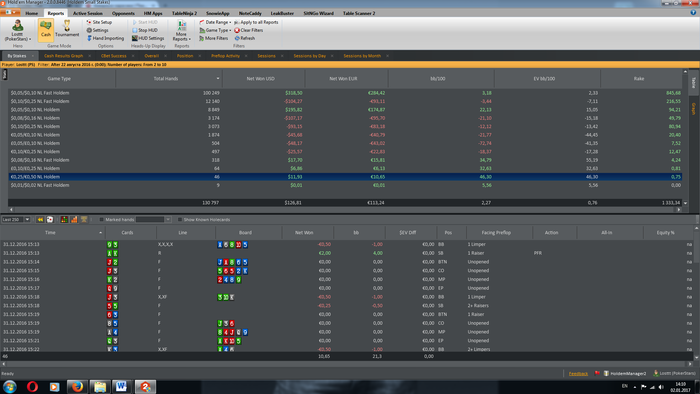Expand the More Reports dropdown
The width and height of the screenshot is (700, 394).
tap(181, 30)
